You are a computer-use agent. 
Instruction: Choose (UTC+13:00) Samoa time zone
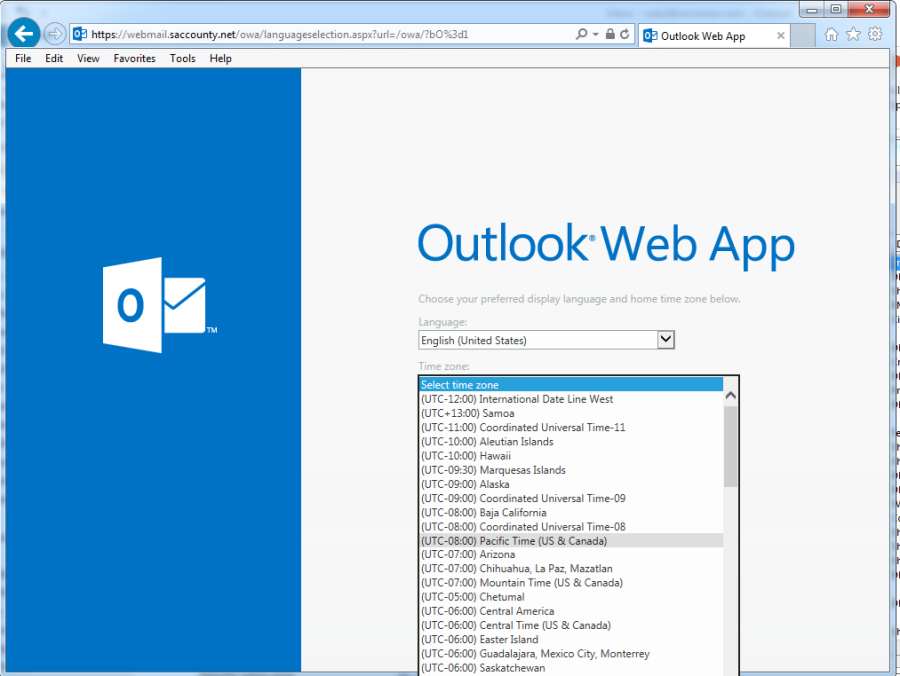click(571, 413)
